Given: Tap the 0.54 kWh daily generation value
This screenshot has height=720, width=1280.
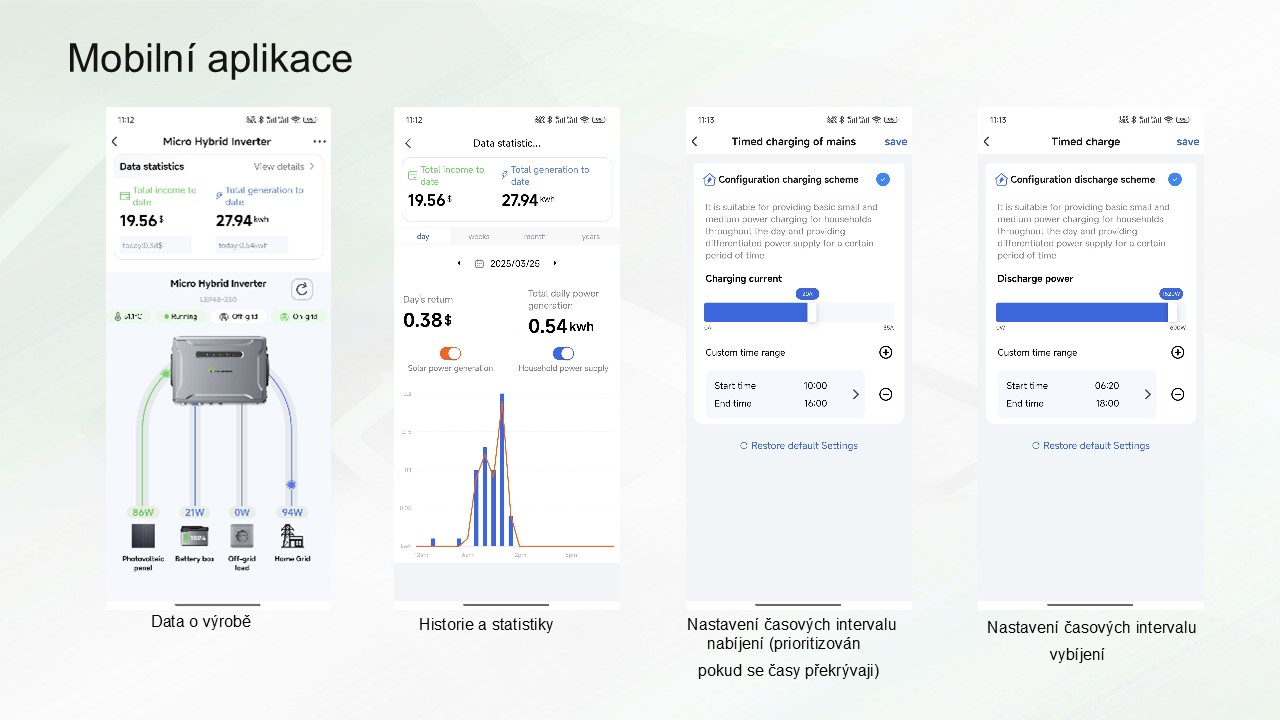Looking at the screenshot, I should (561, 326).
